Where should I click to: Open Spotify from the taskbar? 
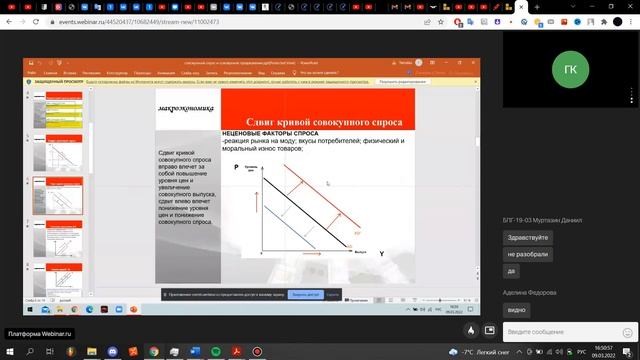[216, 351]
